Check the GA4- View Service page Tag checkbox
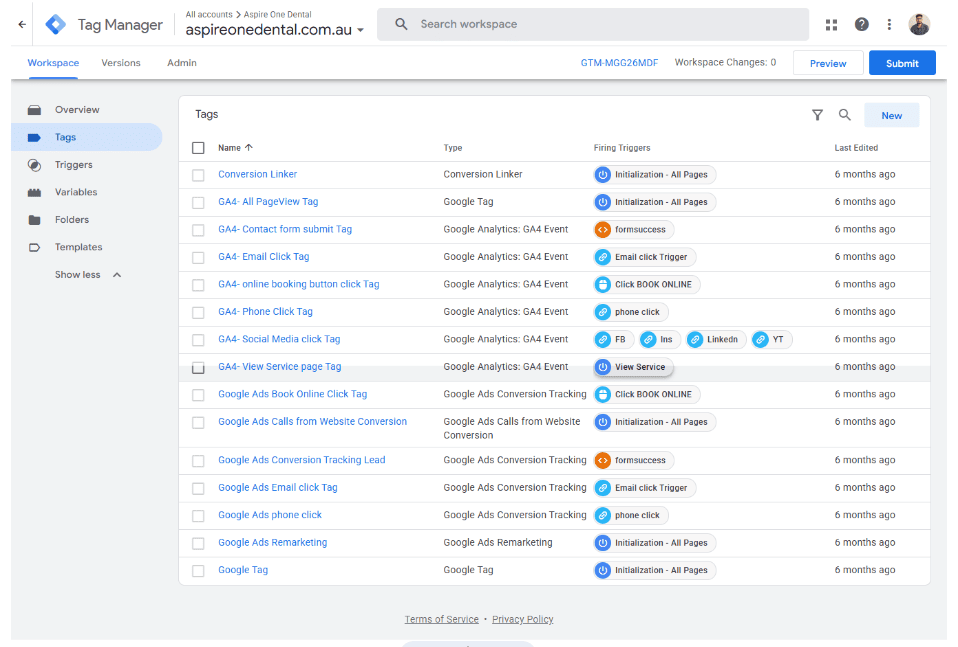The height and width of the screenshot is (647, 958). 198,368
